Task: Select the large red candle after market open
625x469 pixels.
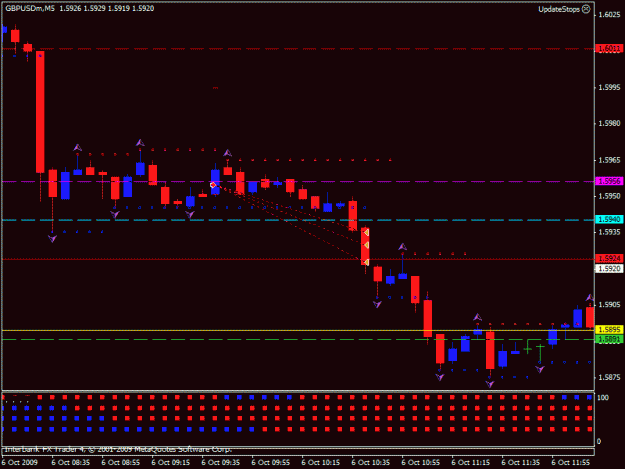Action: tap(40, 112)
